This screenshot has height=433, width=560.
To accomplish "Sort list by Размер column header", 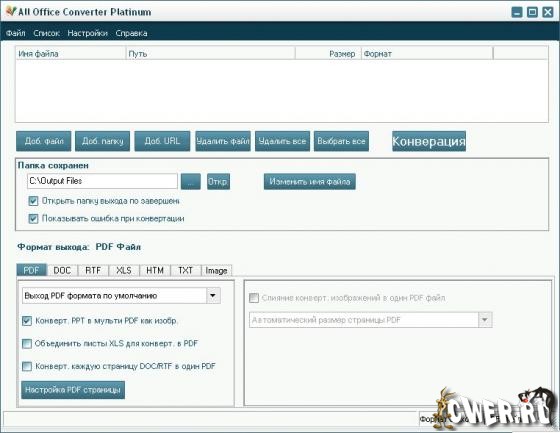I will tap(328, 54).
